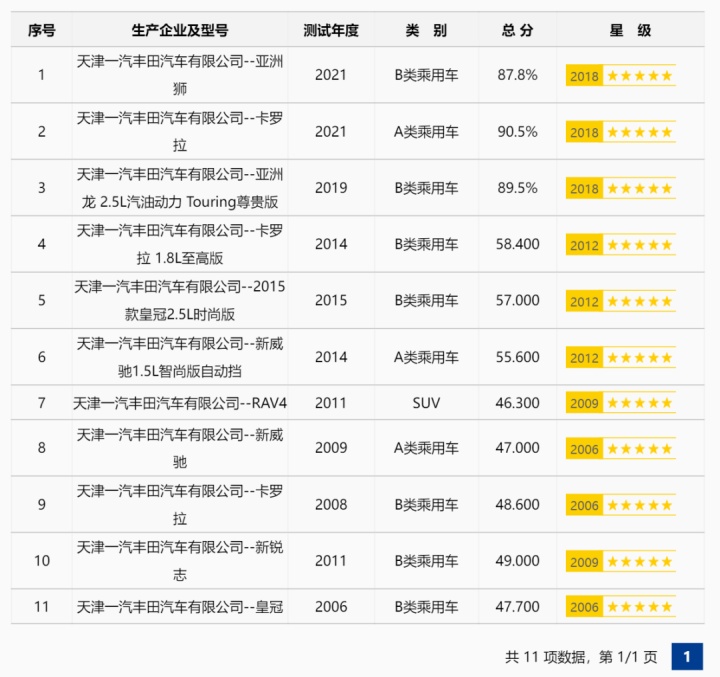
Task: Select the 卡罗拉 model entry in row 2
Action: 180,131
